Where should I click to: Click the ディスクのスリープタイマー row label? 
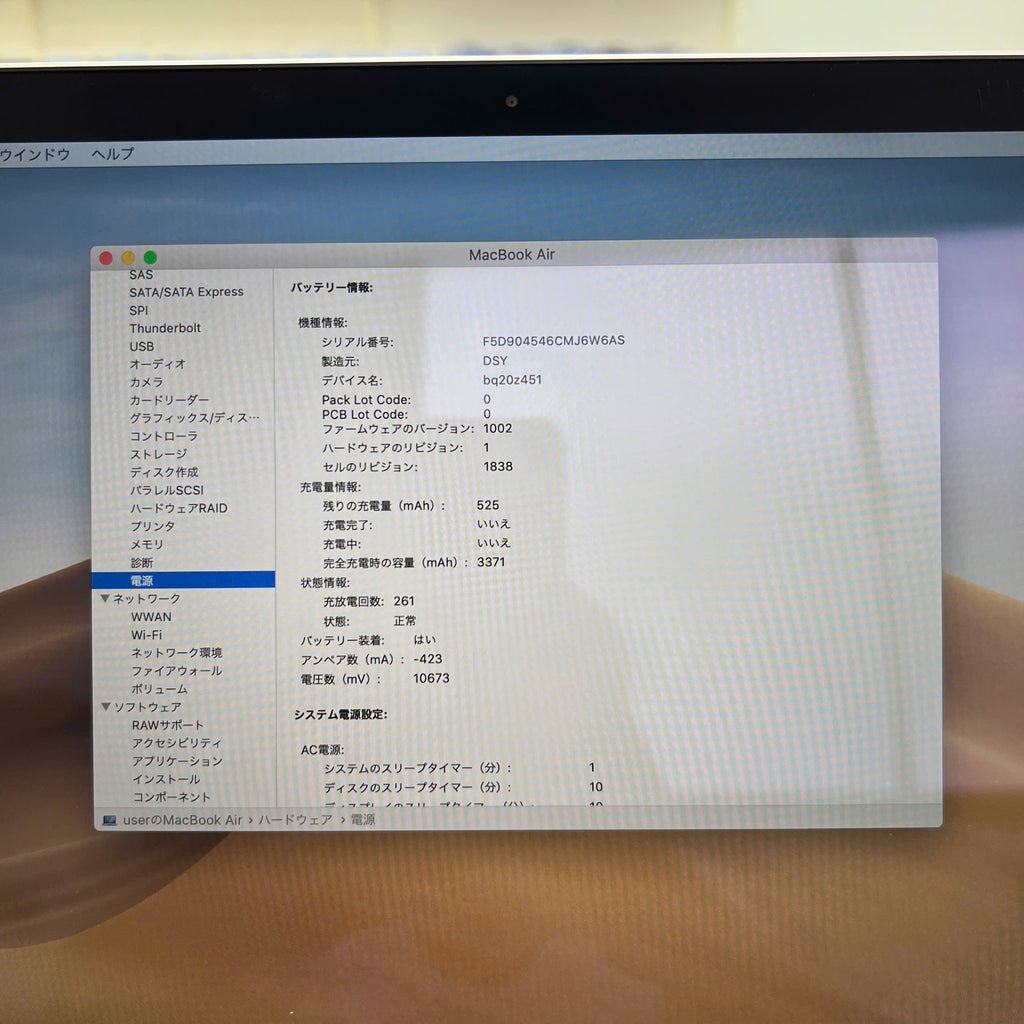tap(418, 787)
